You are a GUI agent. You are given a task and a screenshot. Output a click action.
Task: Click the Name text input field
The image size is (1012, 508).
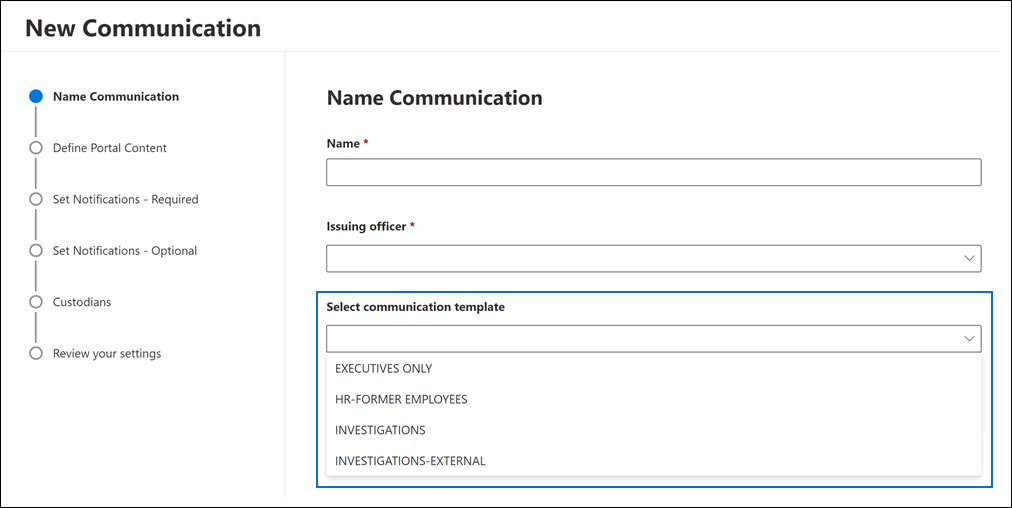[653, 172]
